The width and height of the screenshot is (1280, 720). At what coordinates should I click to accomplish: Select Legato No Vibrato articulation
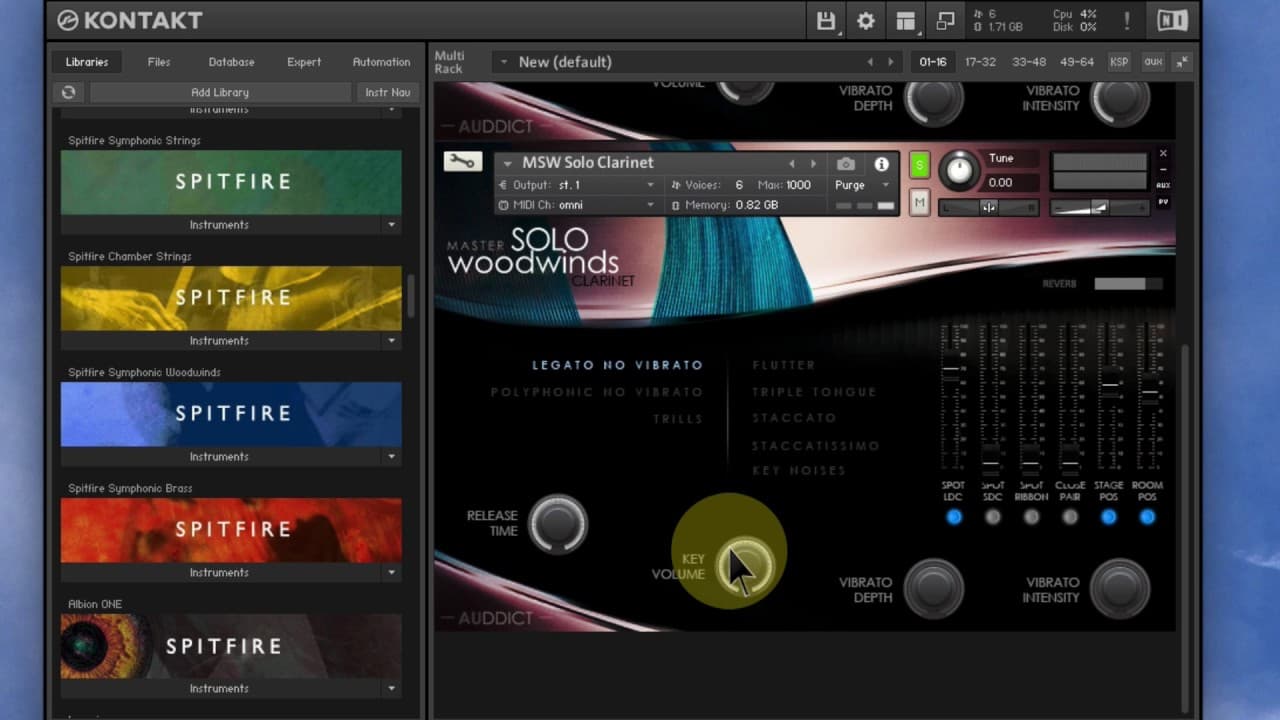pos(617,365)
